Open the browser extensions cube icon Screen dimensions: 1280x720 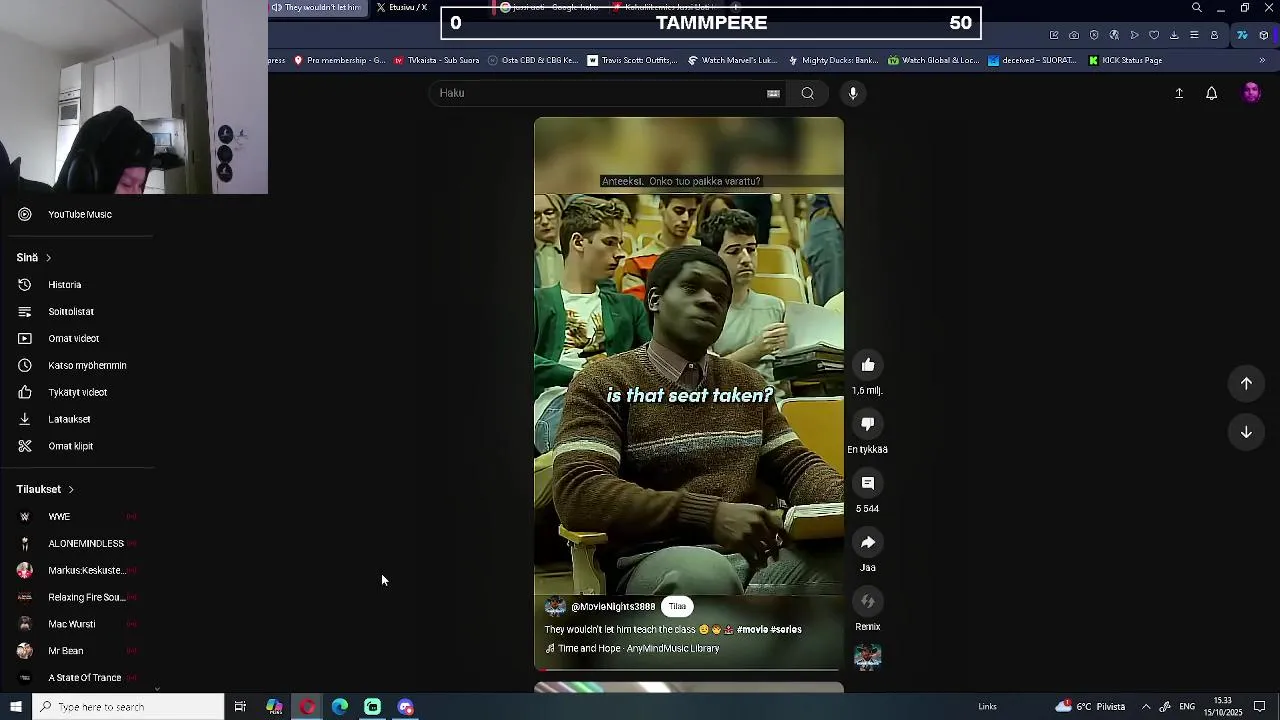[x=1264, y=35]
